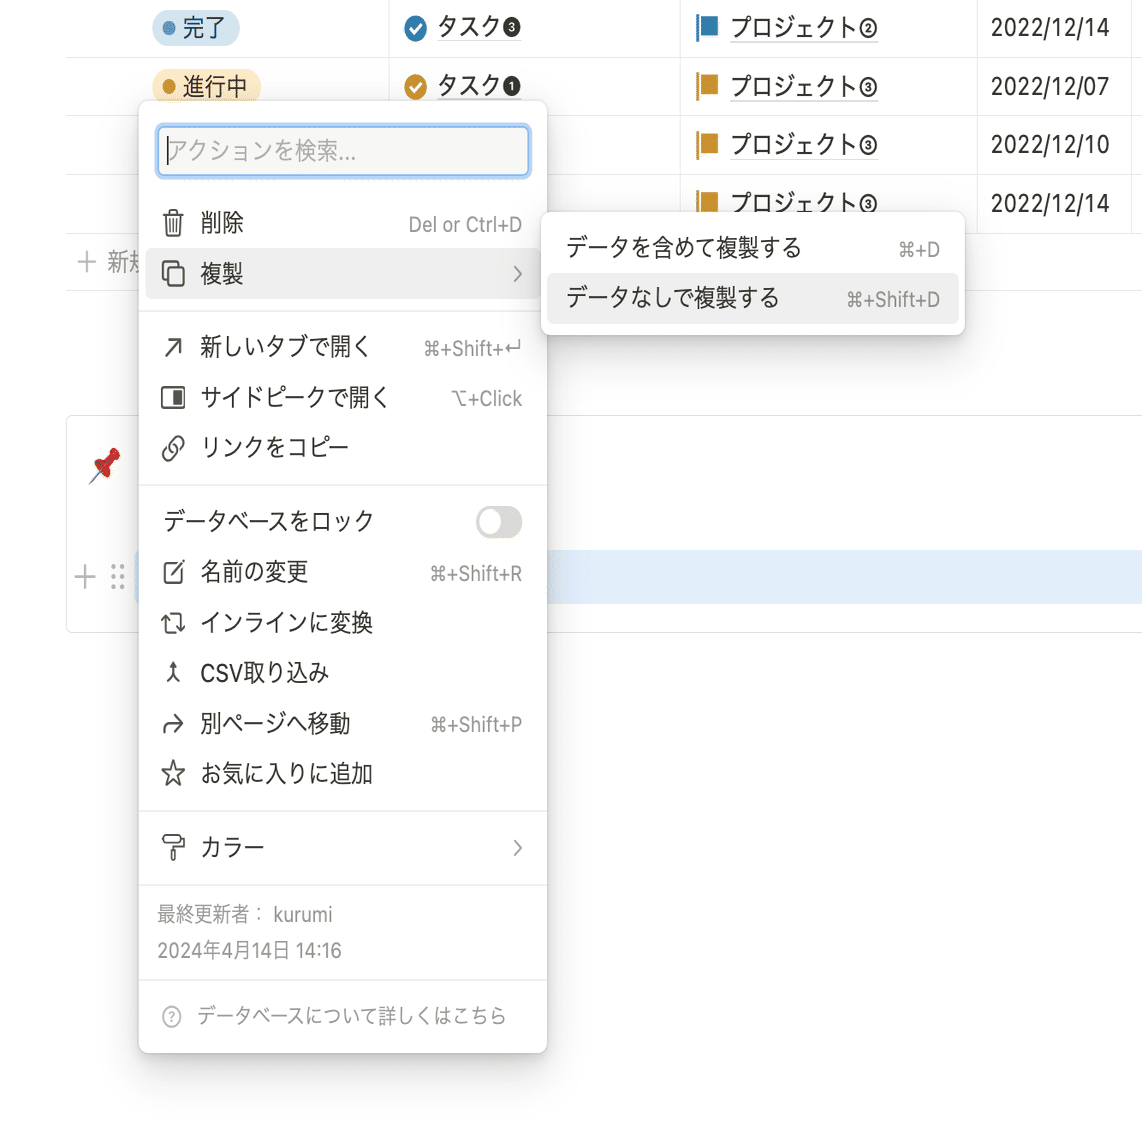The width and height of the screenshot is (1142, 1142).
Task: Click the 2022/12/07 date cell
Action: 1050,87
